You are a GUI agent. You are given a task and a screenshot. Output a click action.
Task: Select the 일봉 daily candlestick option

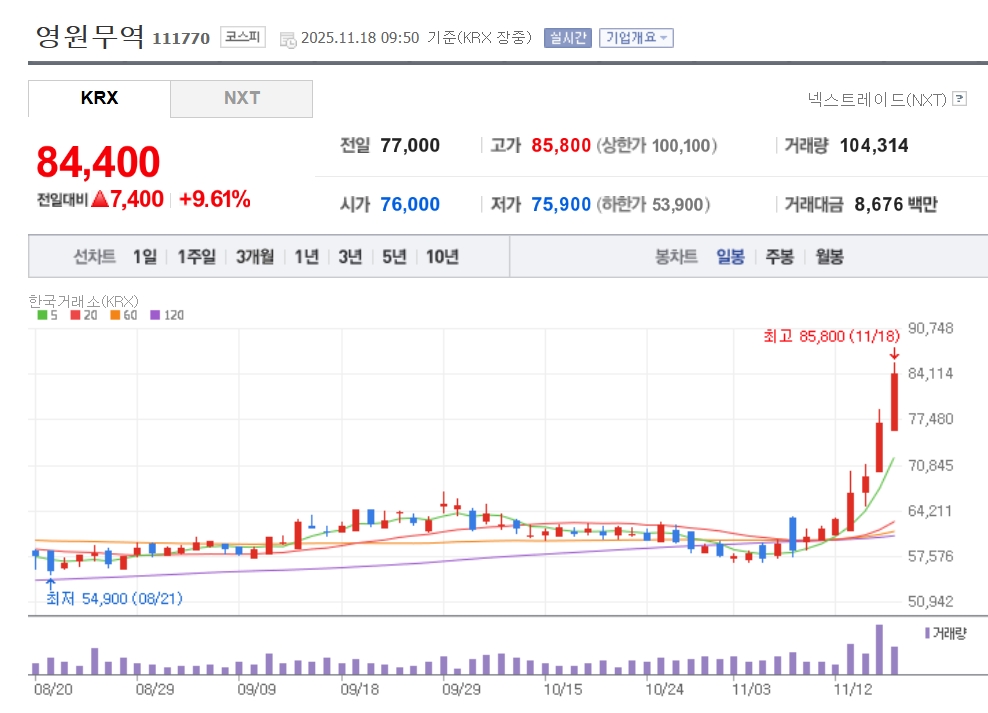pyautogui.click(x=730, y=257)
